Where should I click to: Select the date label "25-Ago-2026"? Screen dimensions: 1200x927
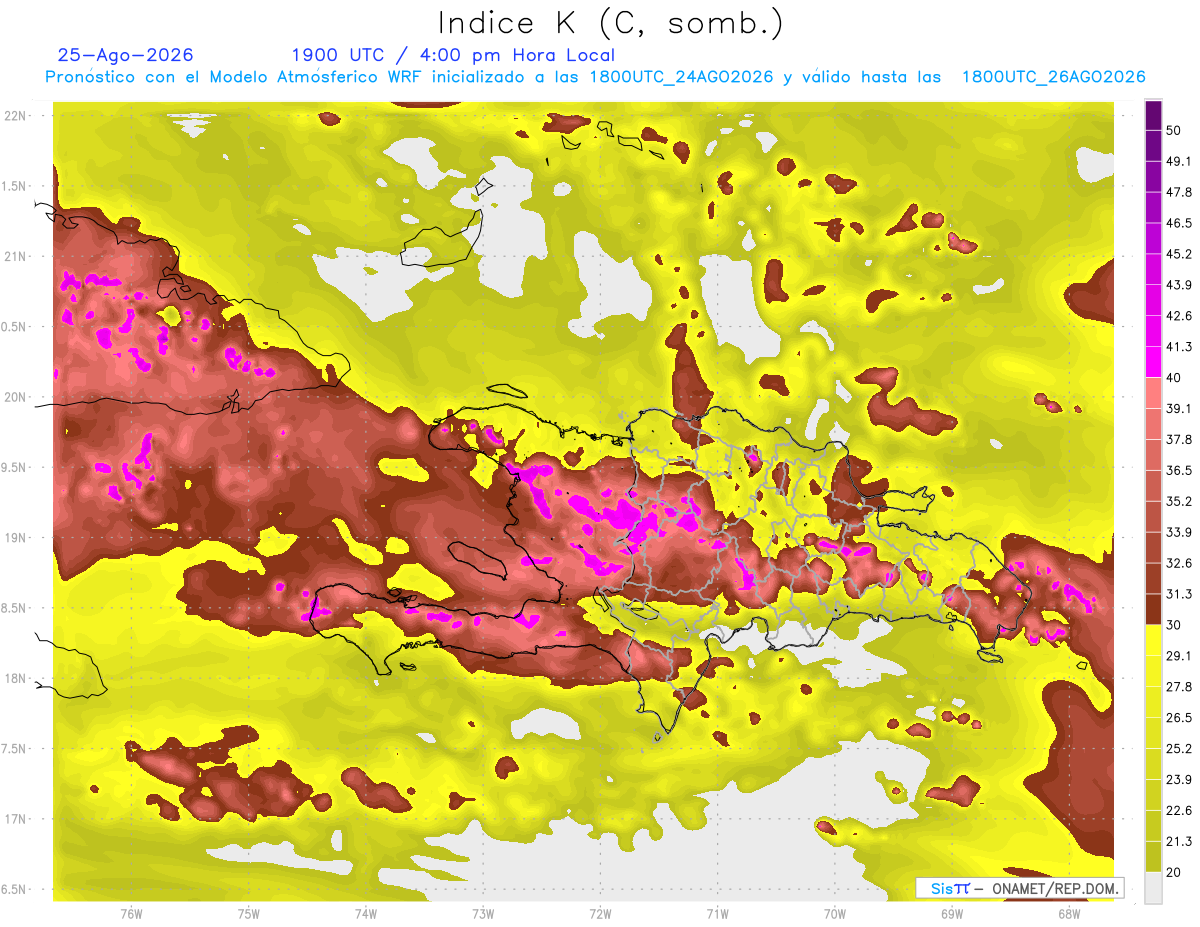click(x=126, y=55)
